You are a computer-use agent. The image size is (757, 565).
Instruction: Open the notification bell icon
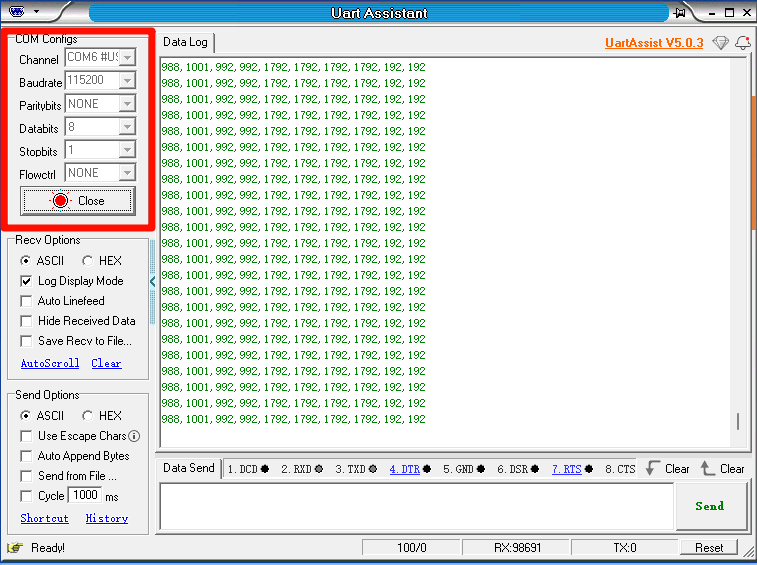743,42
